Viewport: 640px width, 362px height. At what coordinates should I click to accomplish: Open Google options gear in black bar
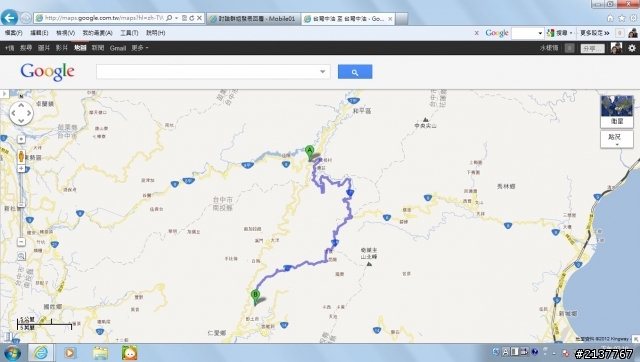point(632,48)
